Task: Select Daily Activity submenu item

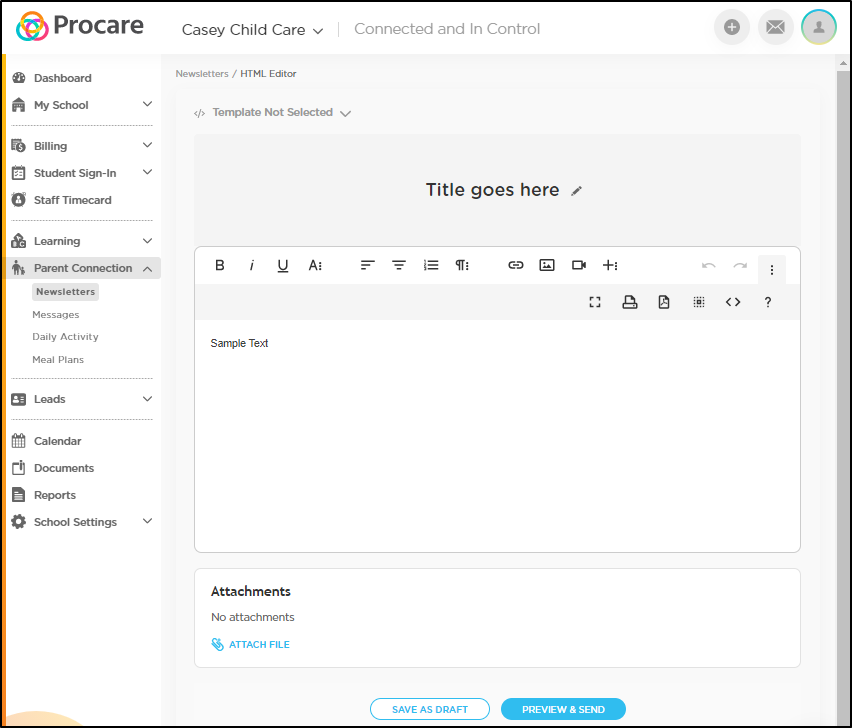Action: point(65,336)
